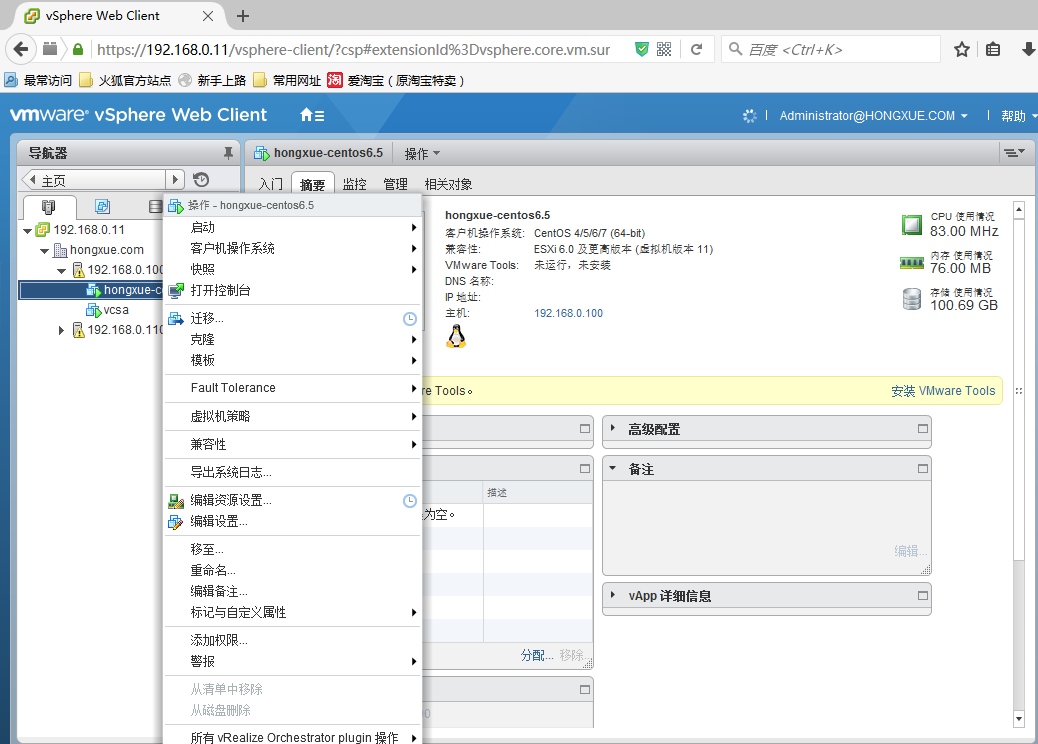Viewport: 1038px width, 744px height.
Task: Open the navigator history icon
Action: pos(201,179)
